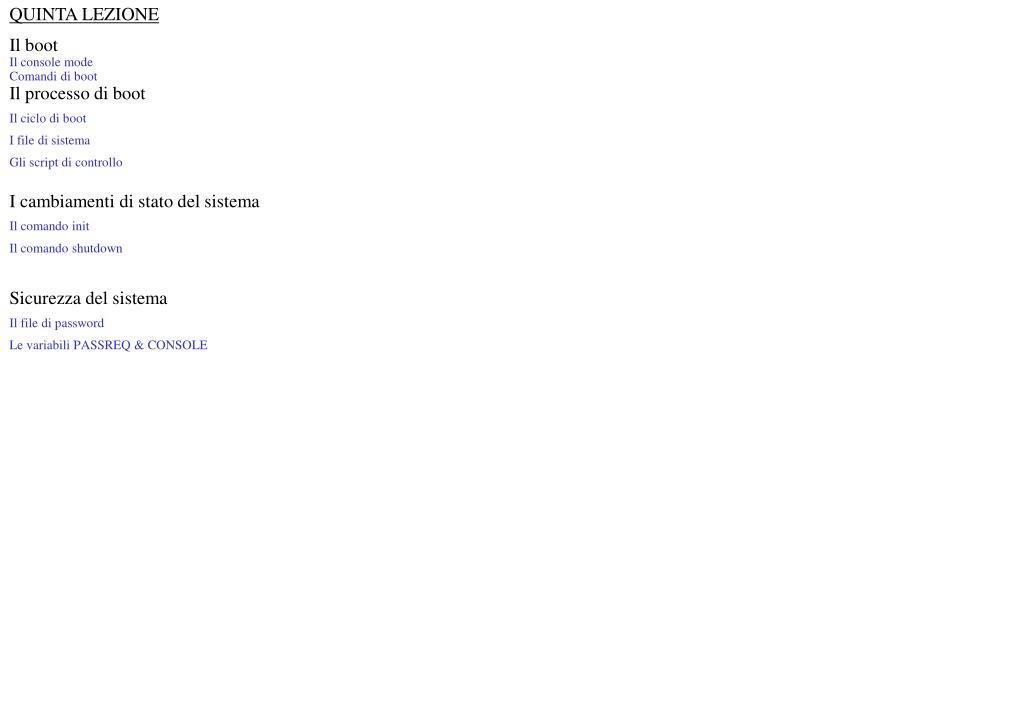Go to 'I file di sistema' link
Image resolution: width=1023 pixels, height=708 pixels.
click(x=50, y=140)
